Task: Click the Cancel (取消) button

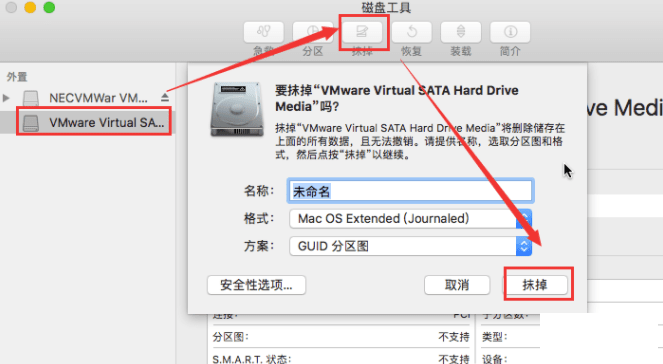Action: [457, 285]
